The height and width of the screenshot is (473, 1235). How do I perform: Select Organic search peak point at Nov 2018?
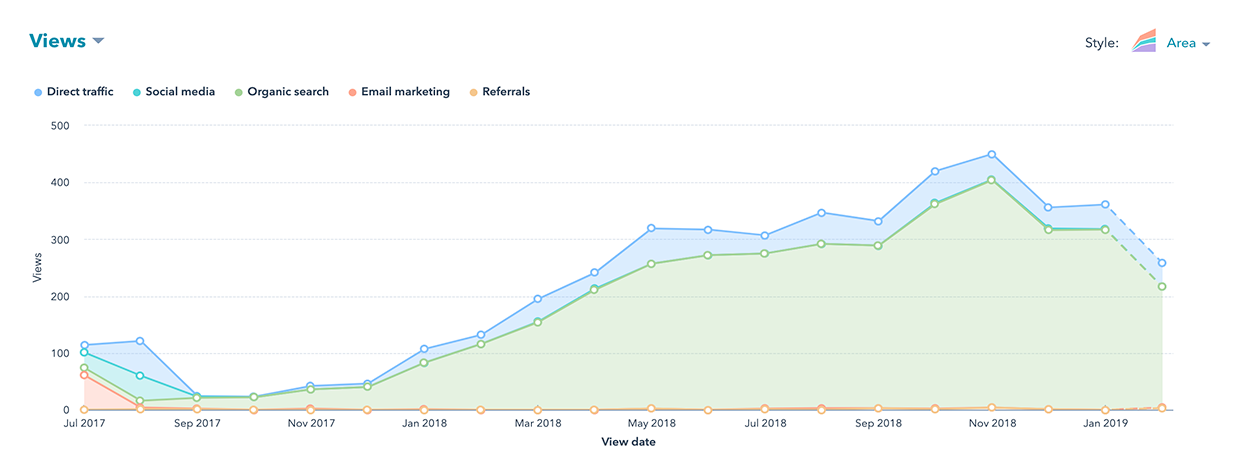pos(992,180)
